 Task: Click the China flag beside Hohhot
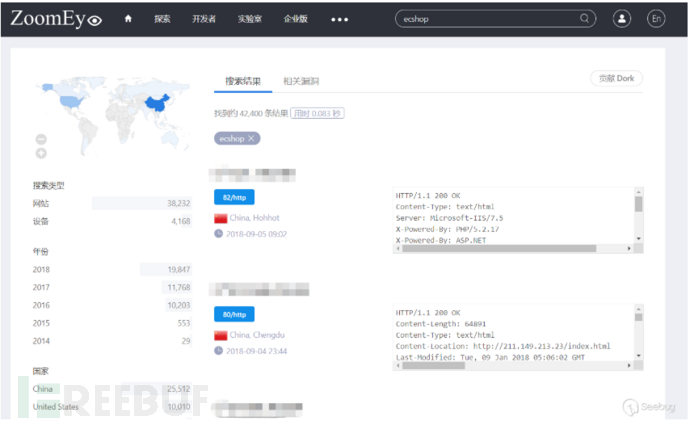(x=220, y=218)
